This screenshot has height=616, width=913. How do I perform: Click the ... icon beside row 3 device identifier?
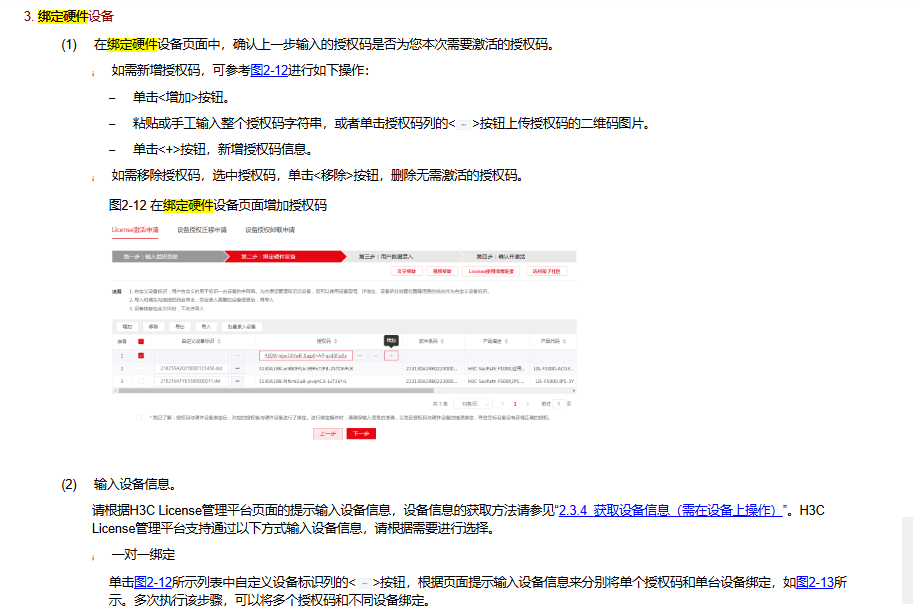(x=237, y=381)
